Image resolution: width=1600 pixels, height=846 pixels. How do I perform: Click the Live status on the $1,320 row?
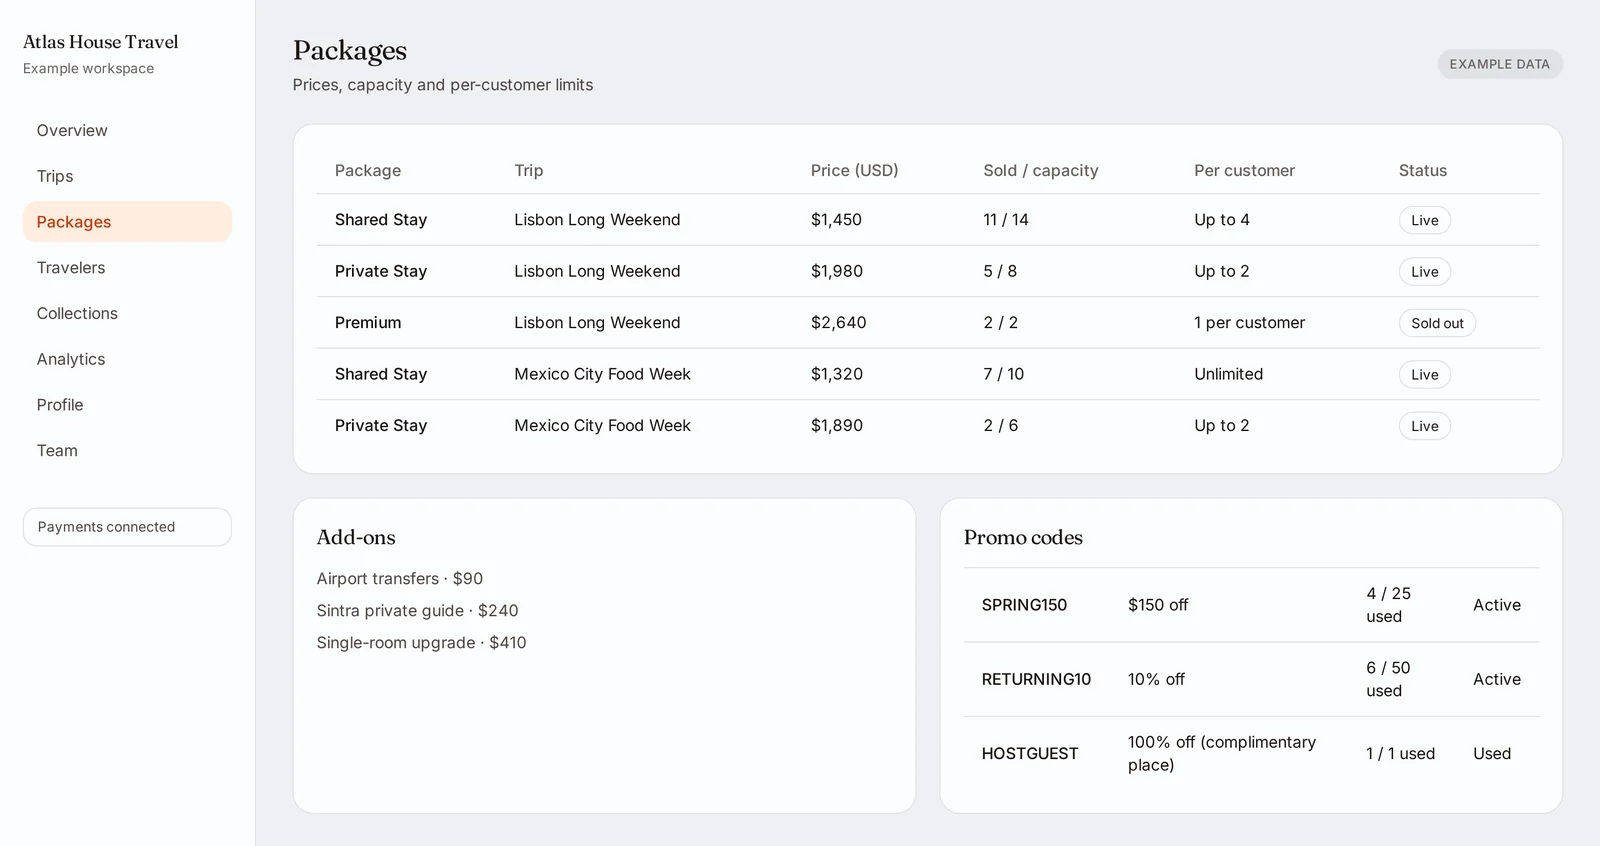pyautogui.click(x=1425, y=375)
